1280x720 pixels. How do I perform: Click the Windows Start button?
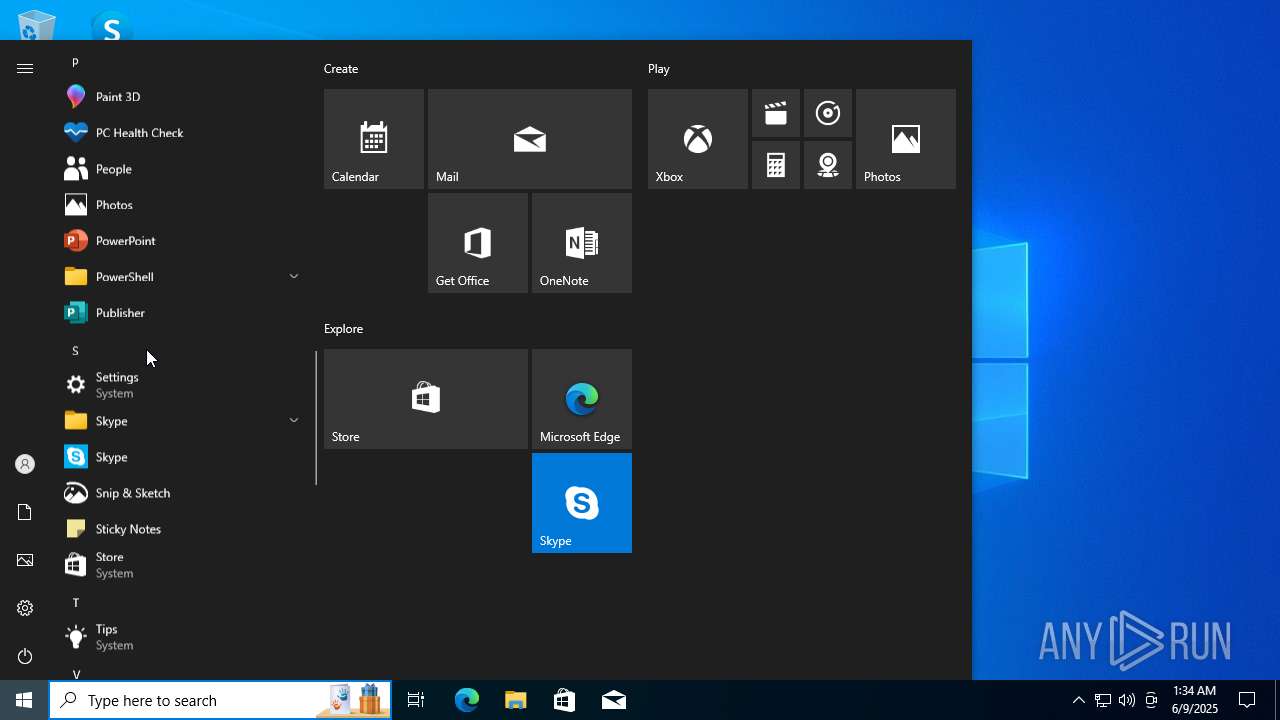24,700
